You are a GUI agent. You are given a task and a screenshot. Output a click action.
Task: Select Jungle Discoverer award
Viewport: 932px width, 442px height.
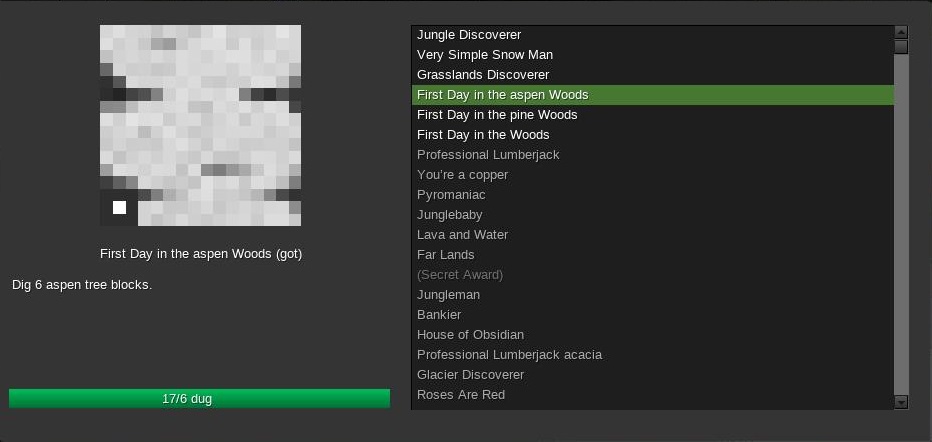click(469, 35)
